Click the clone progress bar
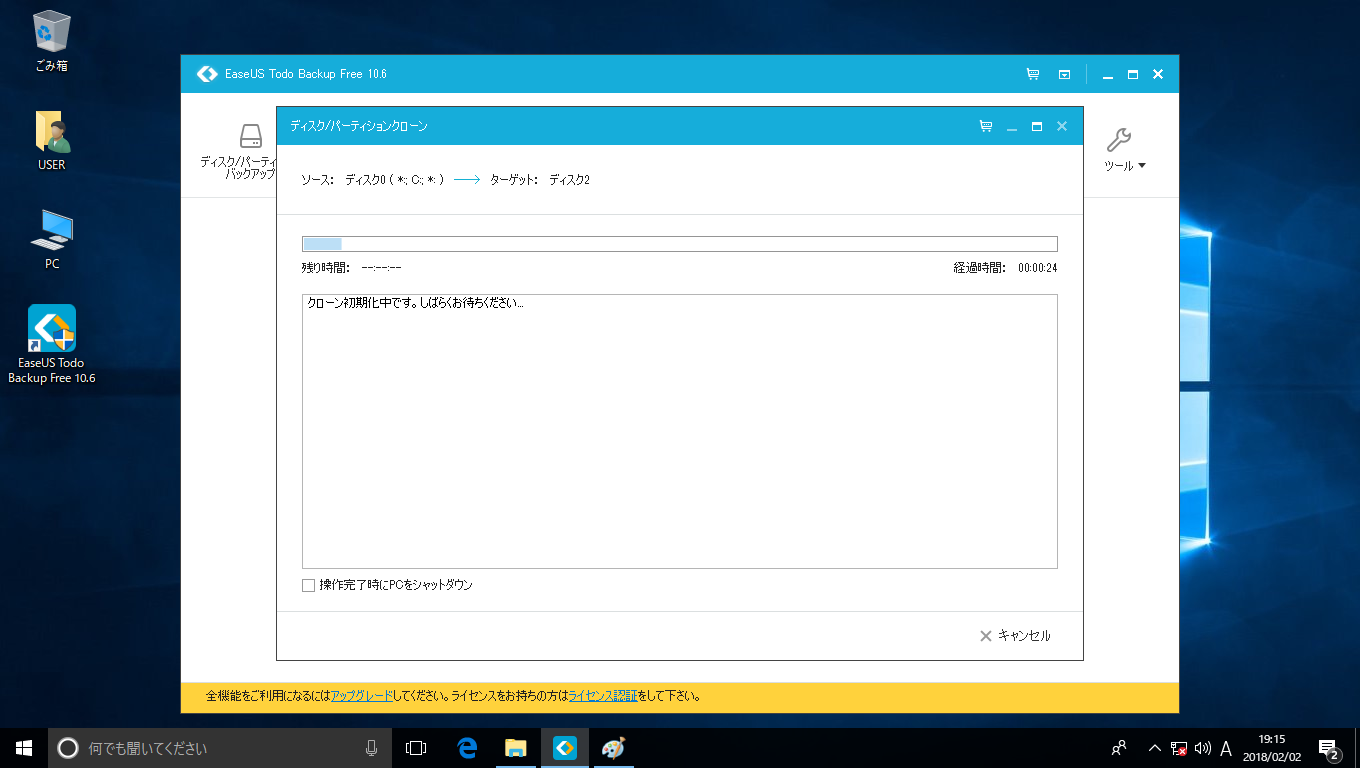 [680, 244]
